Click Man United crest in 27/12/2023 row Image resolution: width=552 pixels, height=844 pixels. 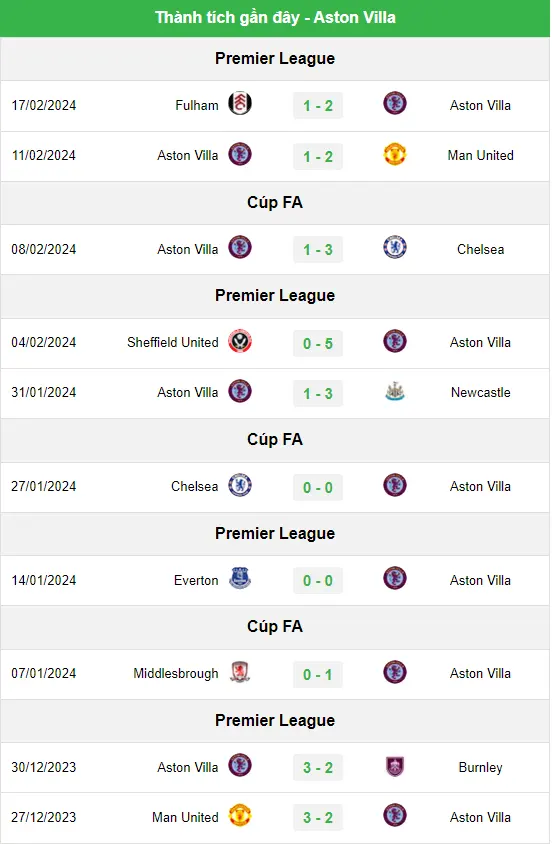(x=240, y=815)
